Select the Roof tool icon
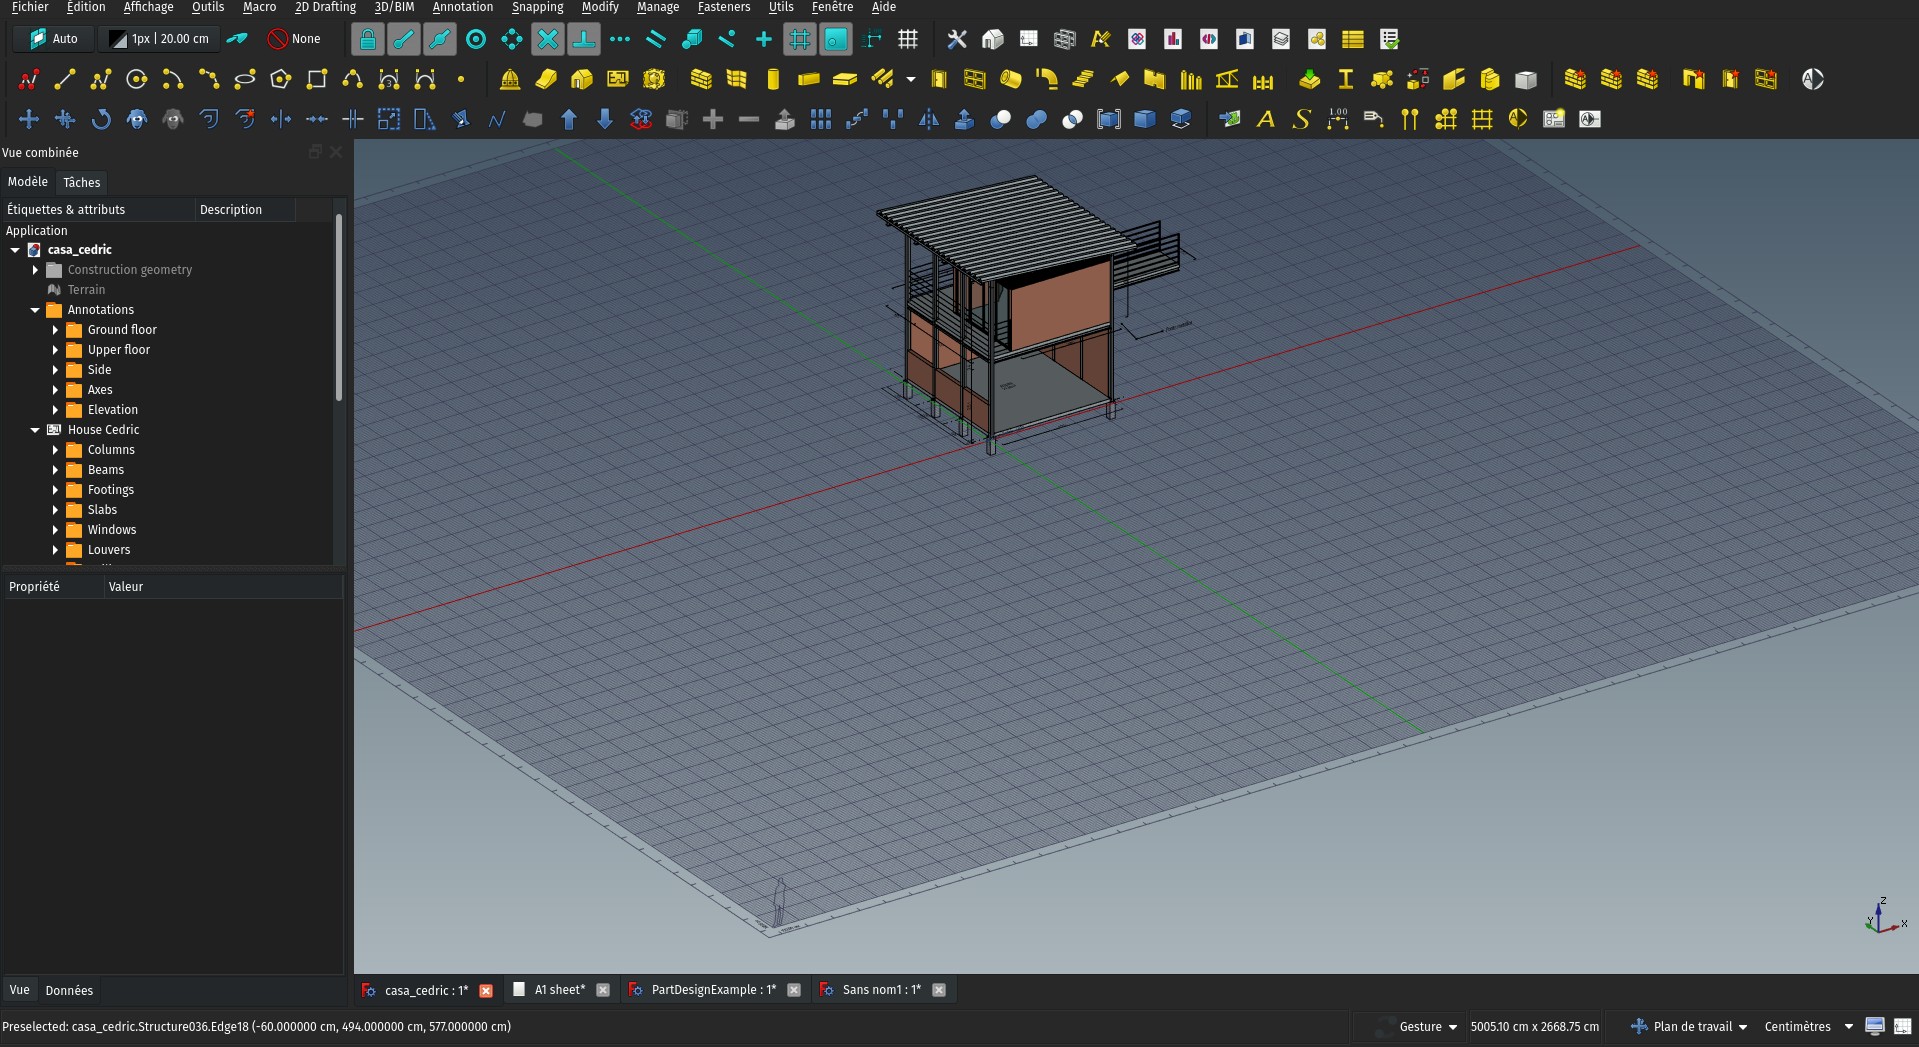This screenshot has width=1919, height=1047. click(x=1119, y=79)
